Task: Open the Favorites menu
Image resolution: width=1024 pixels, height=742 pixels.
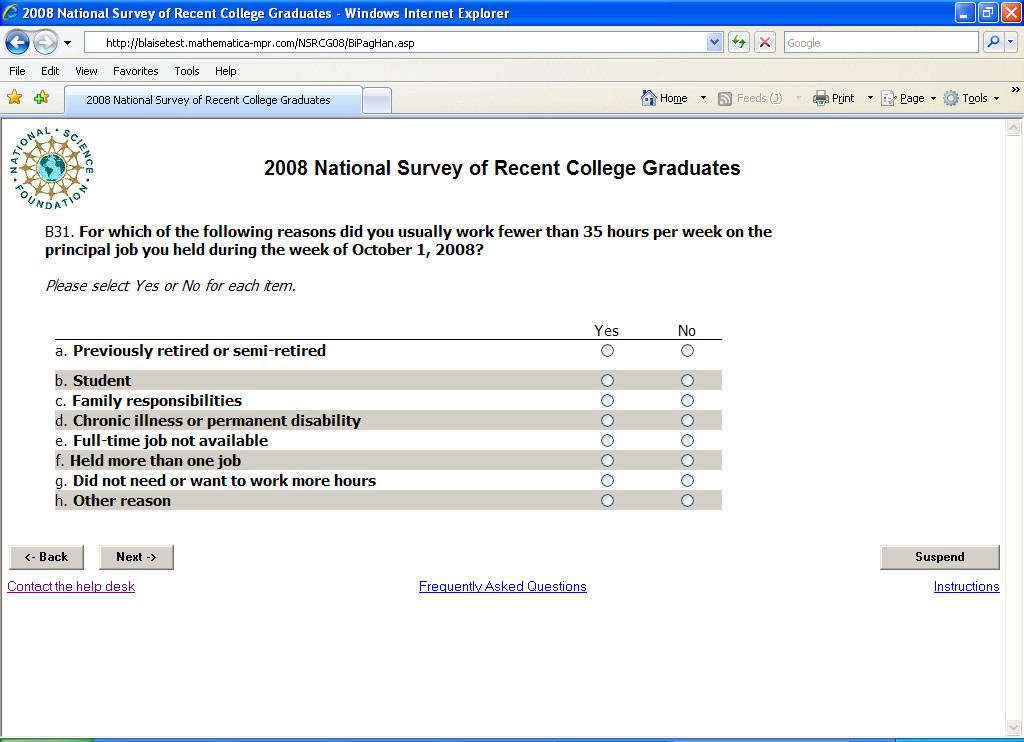Action: pyautogui.click(x=135, y=71)
